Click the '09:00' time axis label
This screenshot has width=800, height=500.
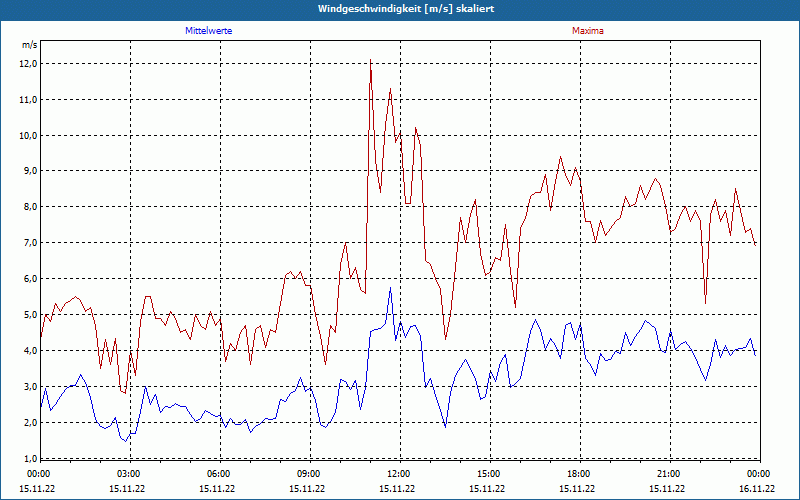point(310,473)
